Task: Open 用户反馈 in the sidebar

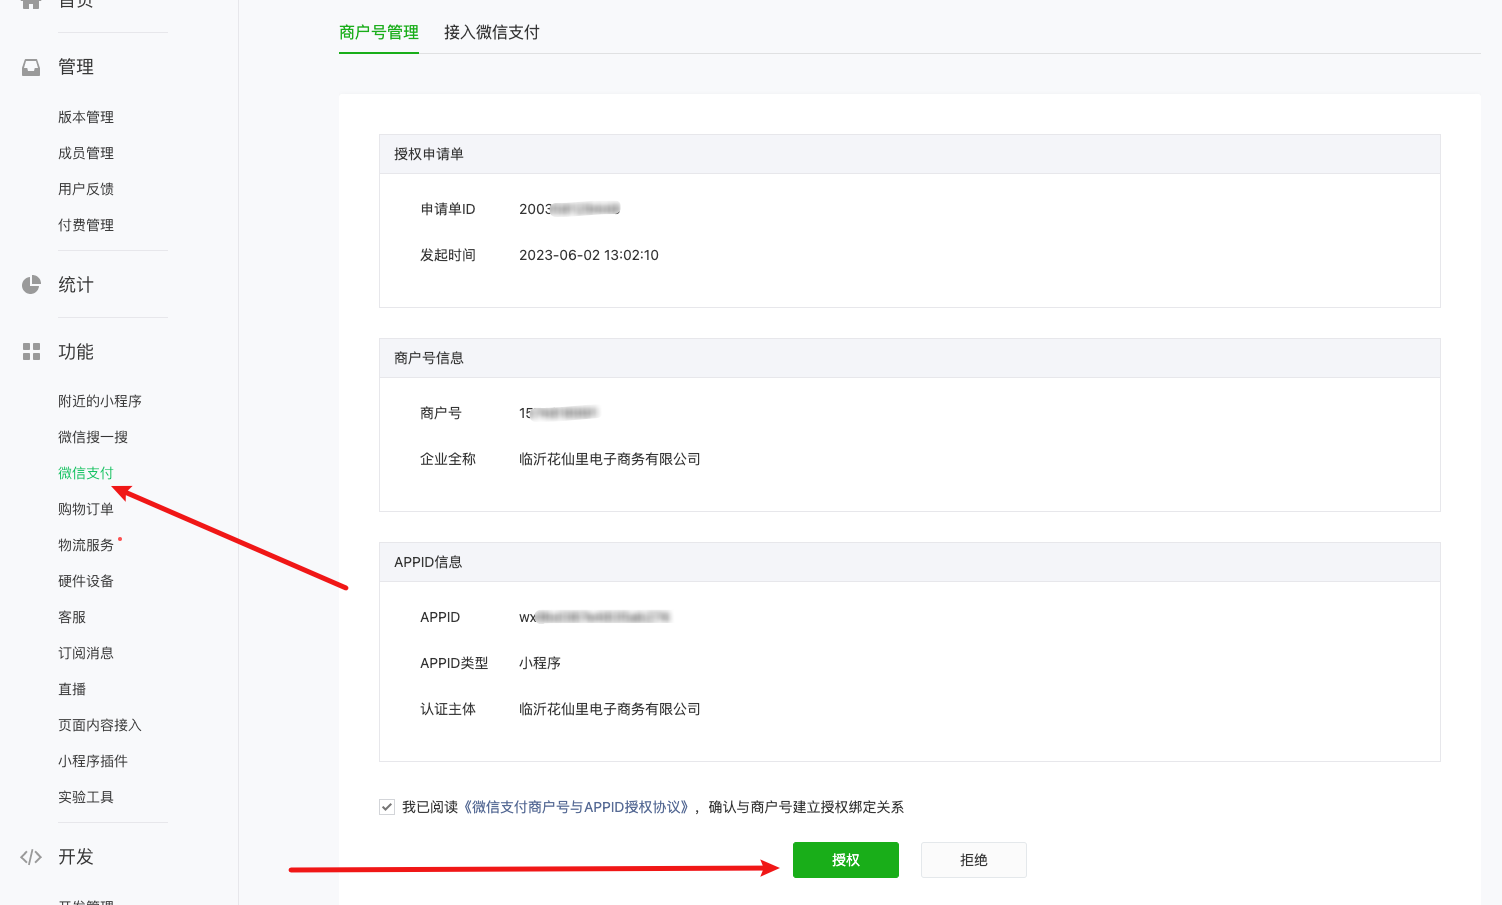Action: coord(86,189)
